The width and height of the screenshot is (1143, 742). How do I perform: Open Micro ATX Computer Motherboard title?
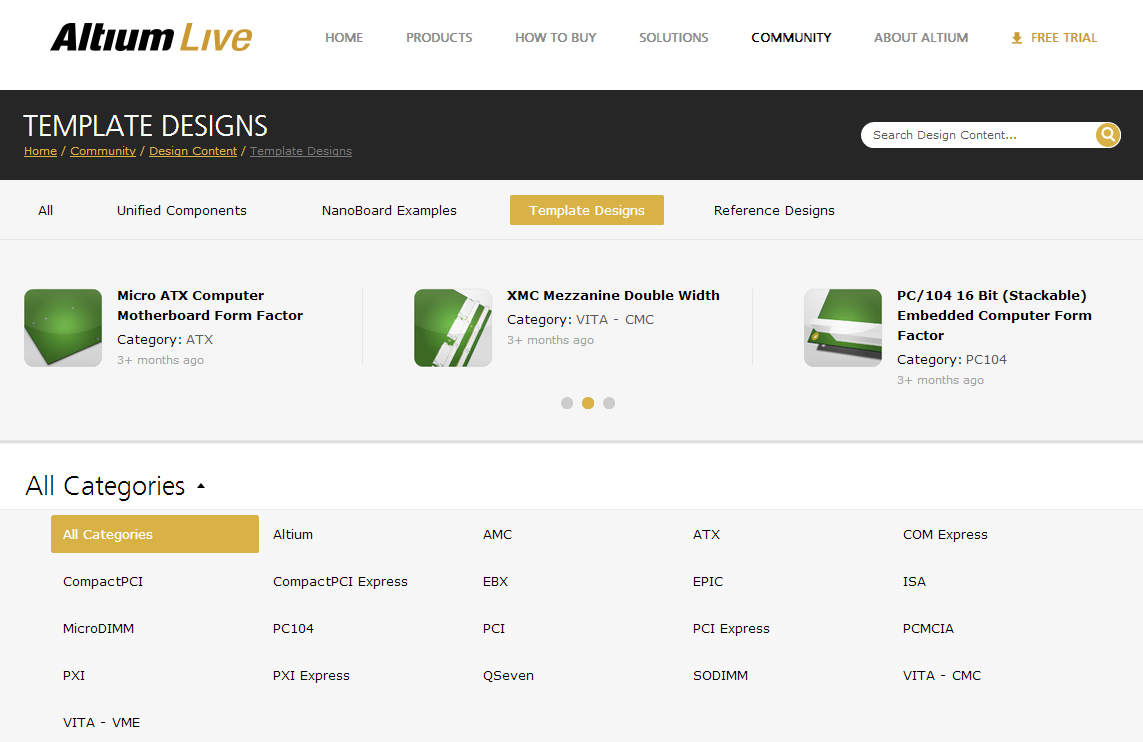[x=210, y=305]
